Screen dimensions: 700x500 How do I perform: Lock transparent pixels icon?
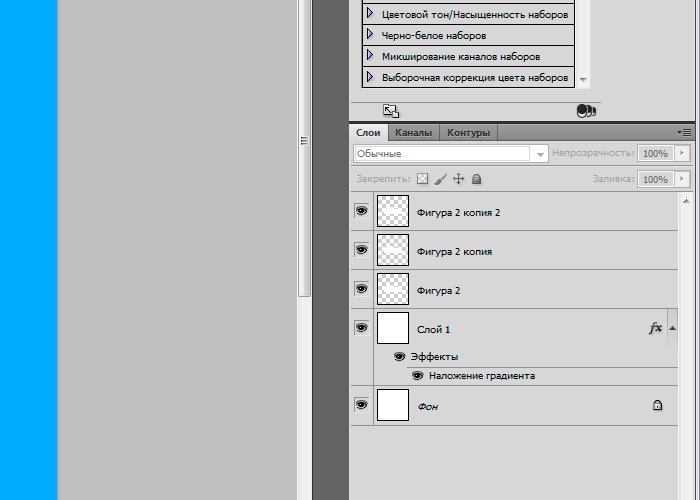point(422,179)
